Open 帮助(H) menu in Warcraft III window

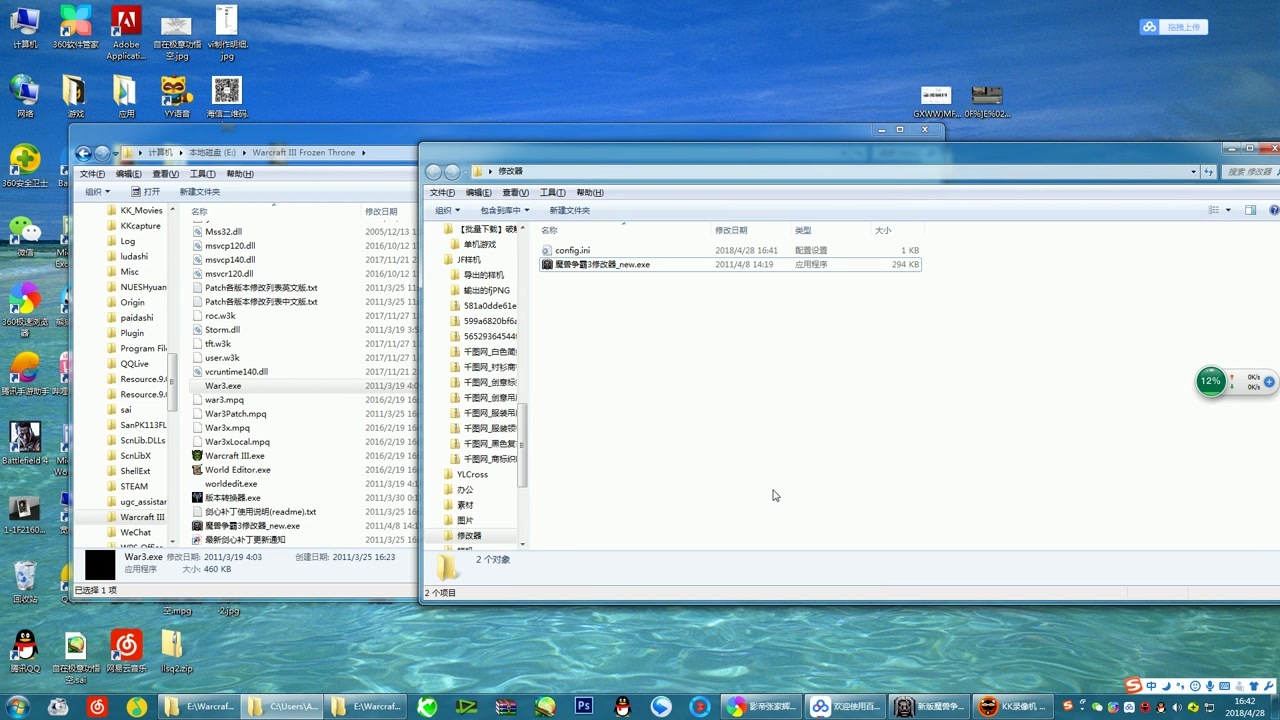click(239, 174)
